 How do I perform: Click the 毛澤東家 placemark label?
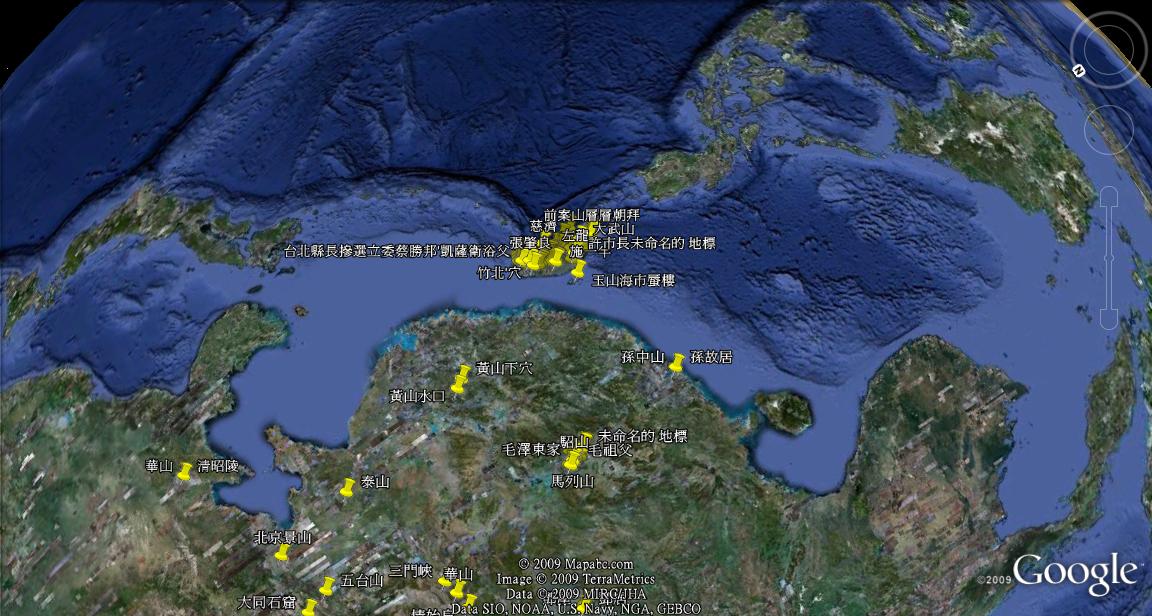[530, 448]
